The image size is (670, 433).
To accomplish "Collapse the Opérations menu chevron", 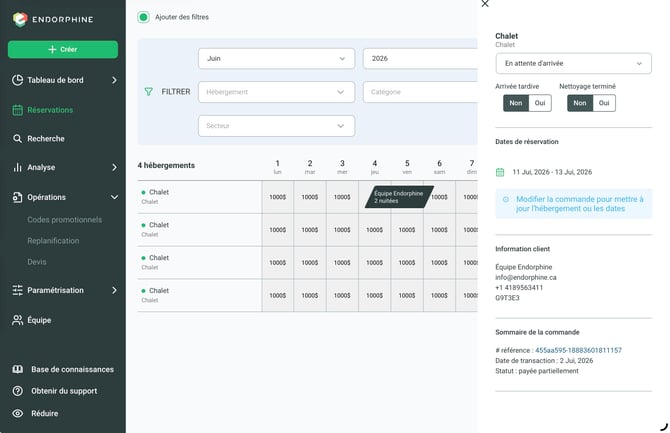I will pos(115,197).
